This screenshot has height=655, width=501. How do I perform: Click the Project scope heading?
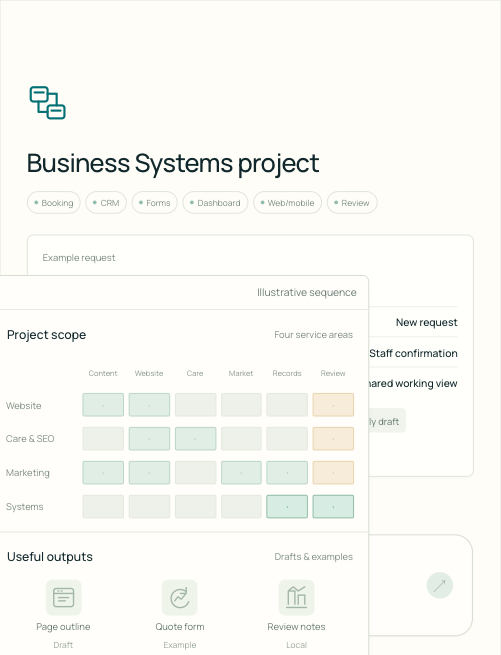(x=46, y=335)
